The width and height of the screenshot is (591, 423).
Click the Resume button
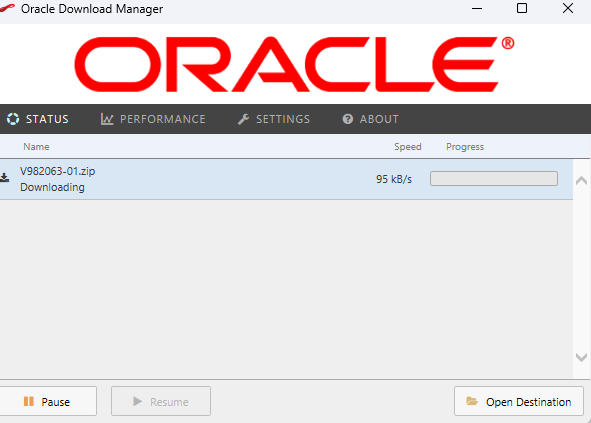161,402
